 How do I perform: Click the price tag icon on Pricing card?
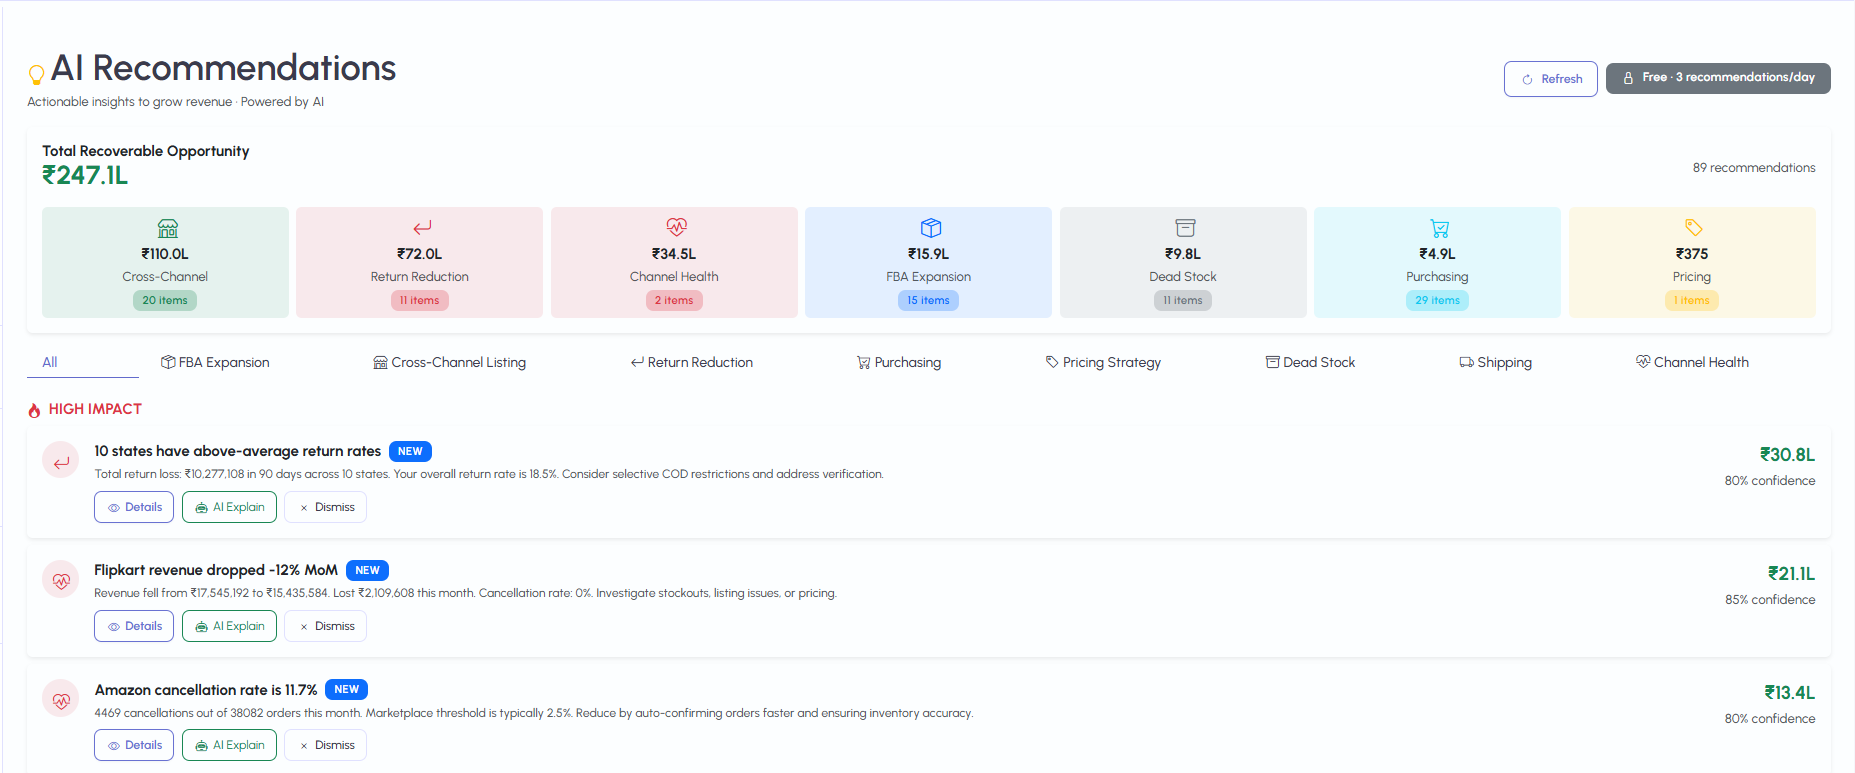click(1694, 228)
